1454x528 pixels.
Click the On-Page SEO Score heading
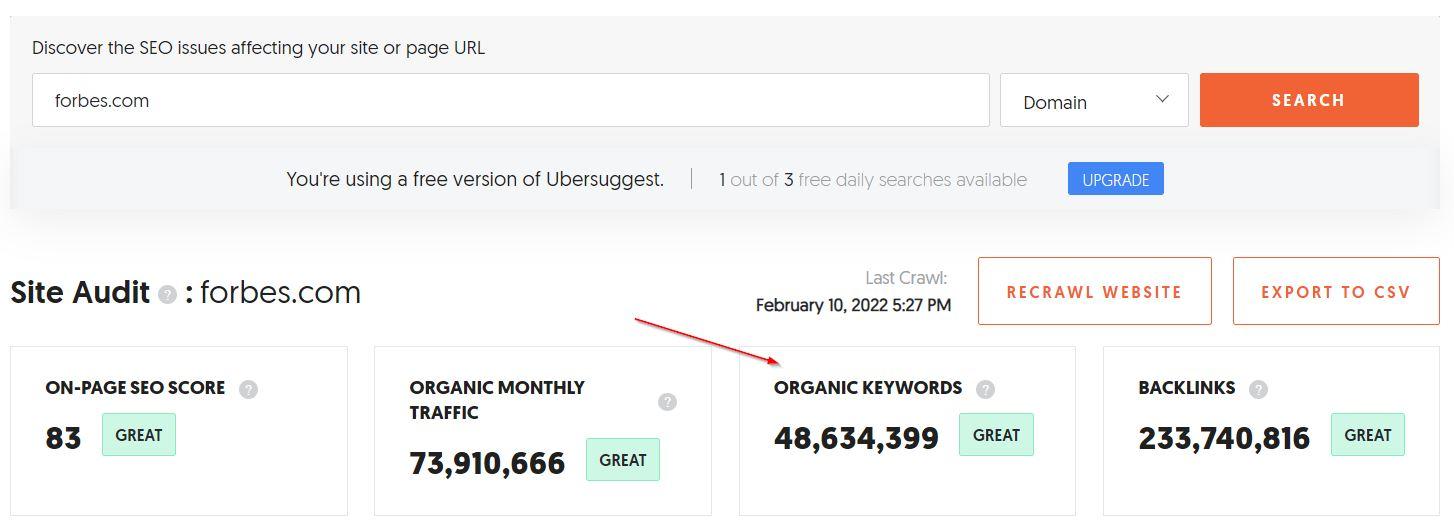pos(135,388)
